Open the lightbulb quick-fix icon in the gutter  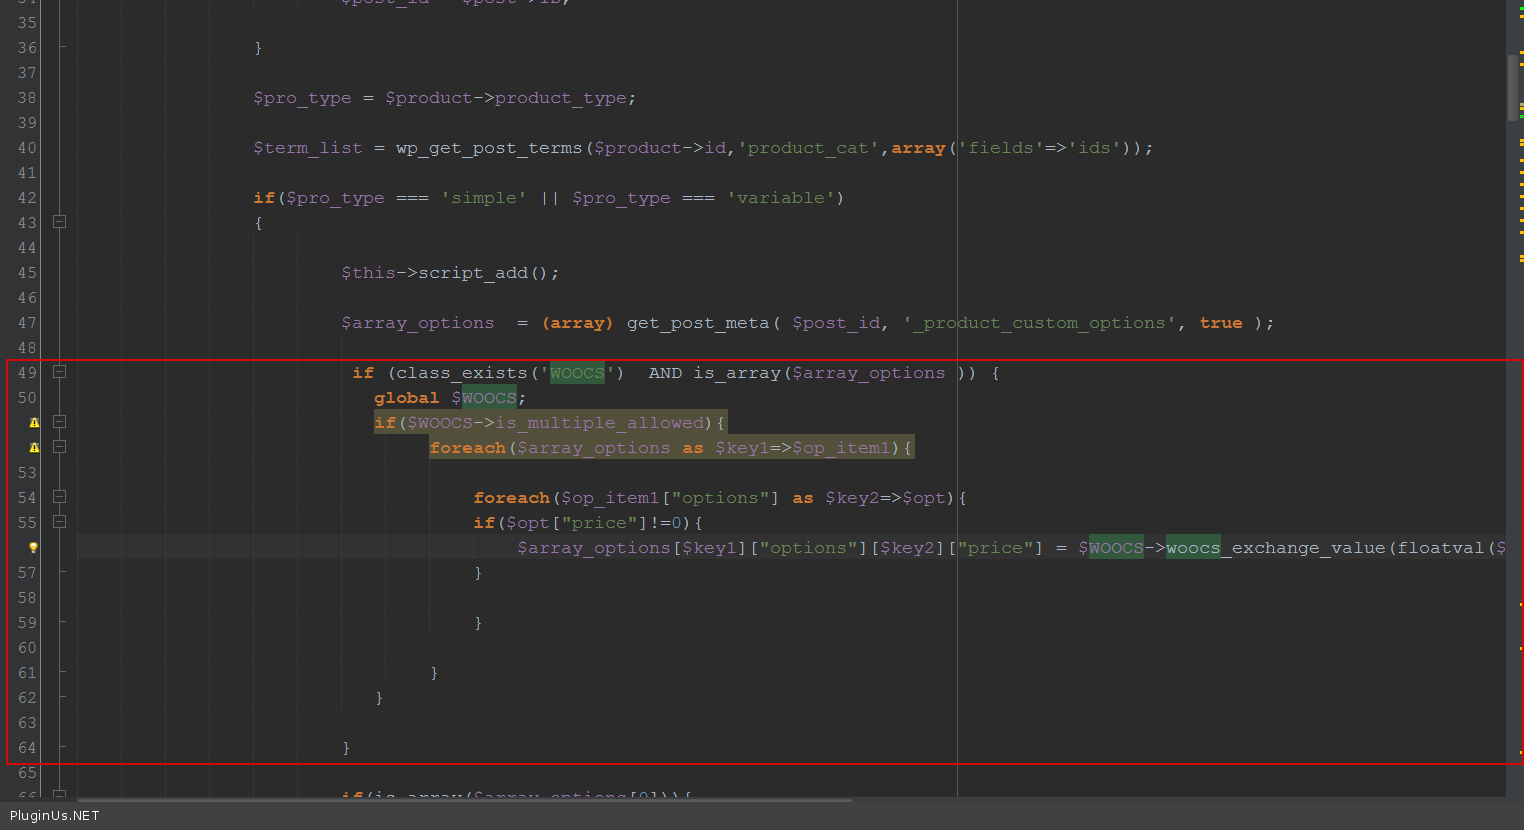(x=33, y=548)
